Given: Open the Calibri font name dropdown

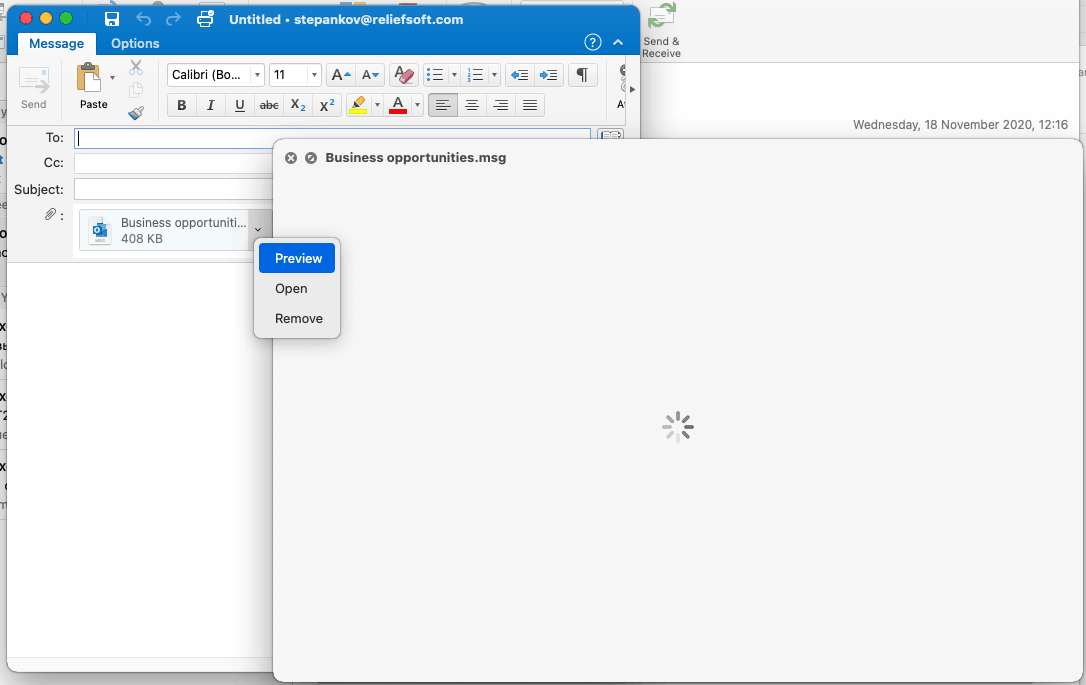Looking at the screenshot, I should click(257, 75).
